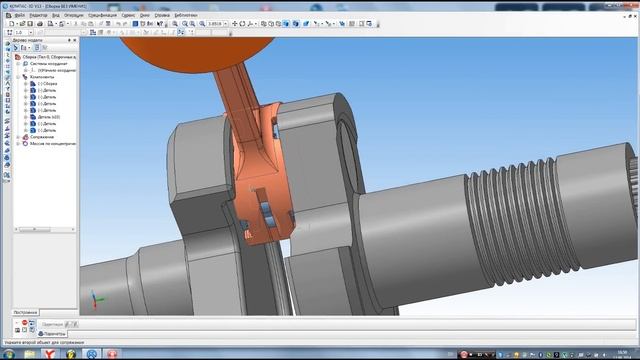This screenshot has width=640, height=360.
Task: Toggle perspective projection icon
Action: click(306, 24)
